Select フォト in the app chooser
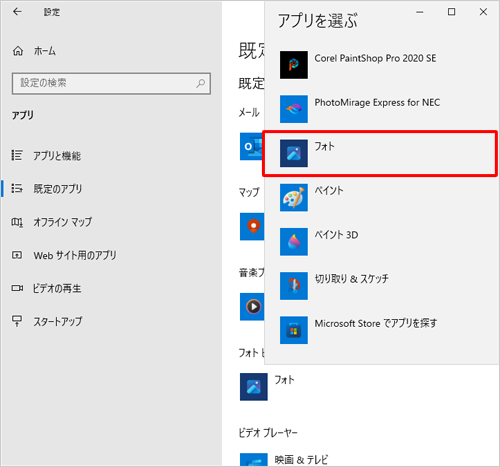Screen dimensions: 500x467 380,153
